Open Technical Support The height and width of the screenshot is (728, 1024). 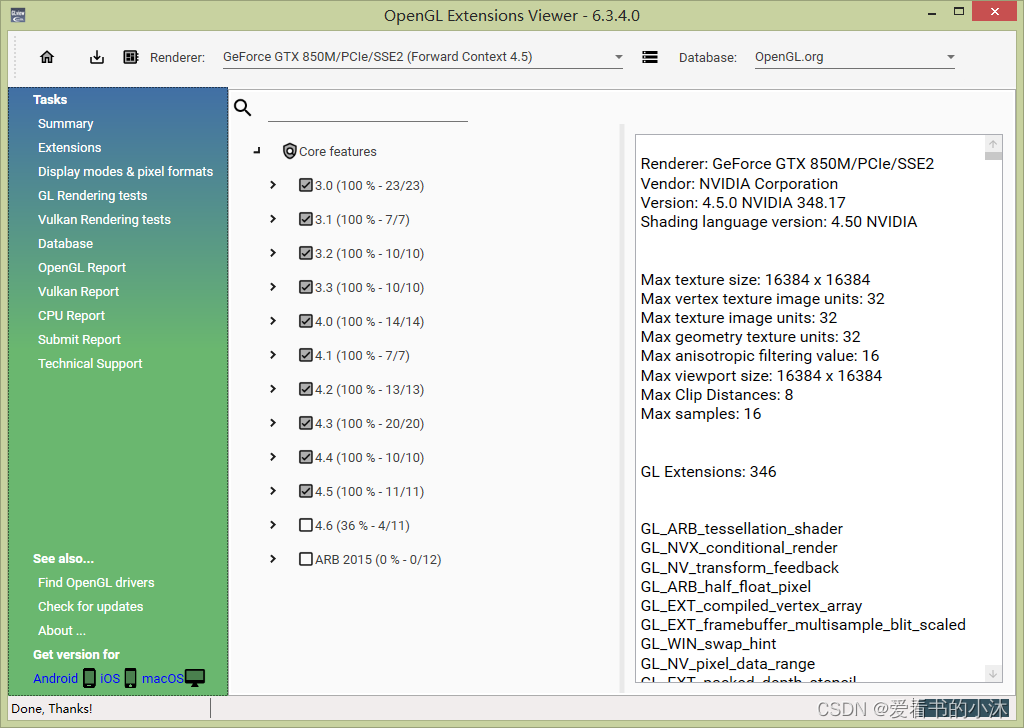pyautogui.click(x=89, y=364)
